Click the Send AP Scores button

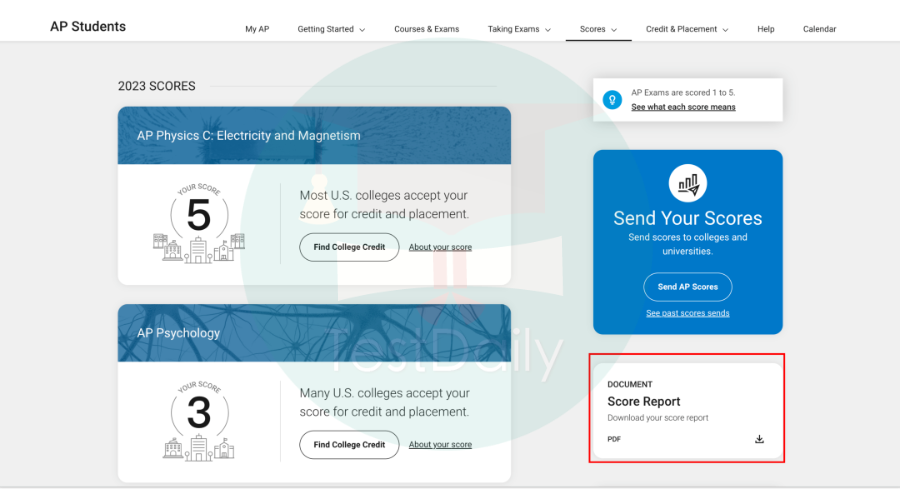click(x=688, y=287)
